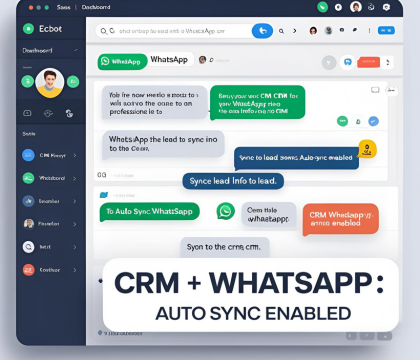Click the green CRM message bubble at the top
The width and height of the screenshot is (420, 360).
[257, 103]
